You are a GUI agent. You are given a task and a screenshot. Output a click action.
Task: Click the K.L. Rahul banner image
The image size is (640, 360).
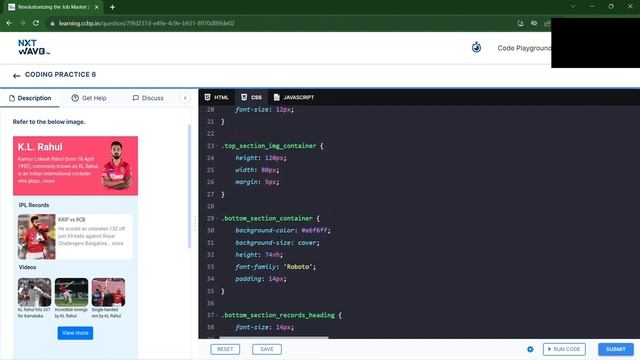(117, 165)
